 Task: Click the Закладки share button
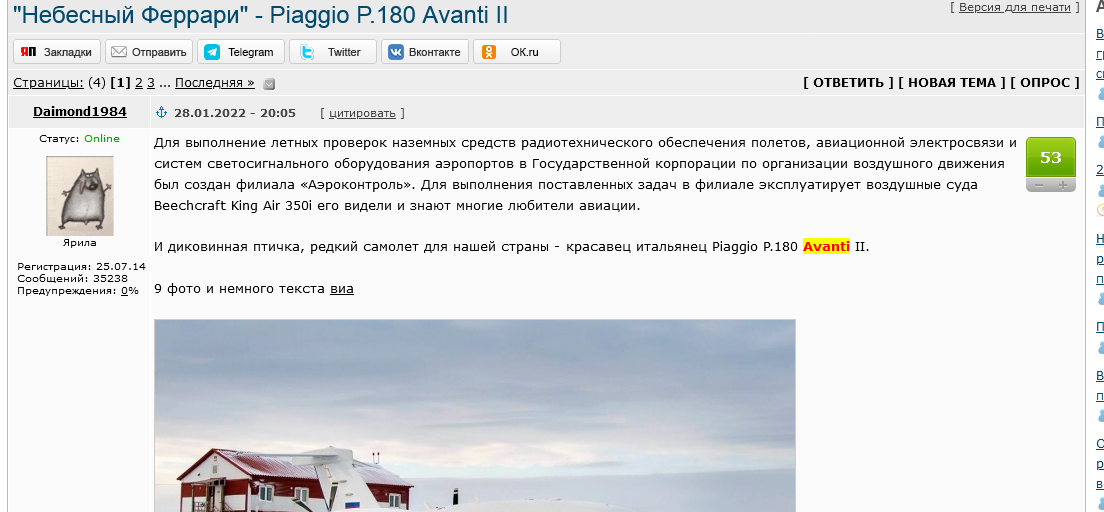click(x=57, y=51)
